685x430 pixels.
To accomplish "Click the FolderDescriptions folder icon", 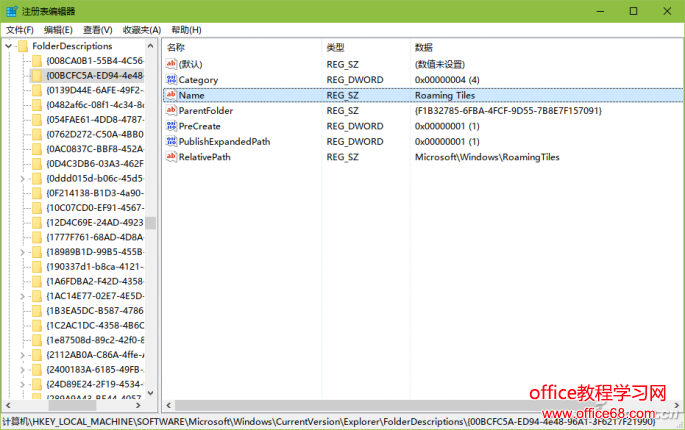I will pyautogui.click(x=23, y=46).
